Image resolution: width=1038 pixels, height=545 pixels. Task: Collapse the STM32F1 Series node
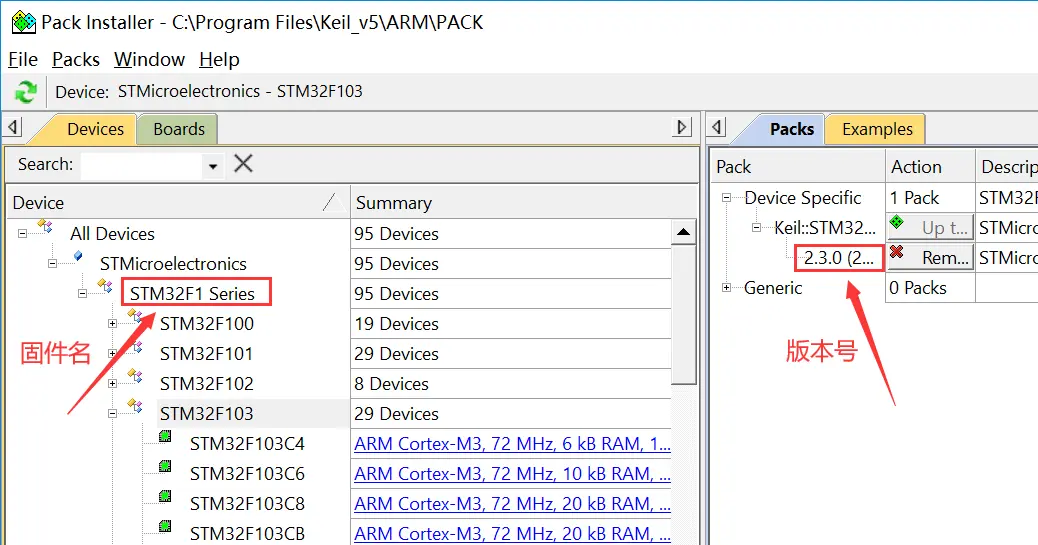(82, 293)
